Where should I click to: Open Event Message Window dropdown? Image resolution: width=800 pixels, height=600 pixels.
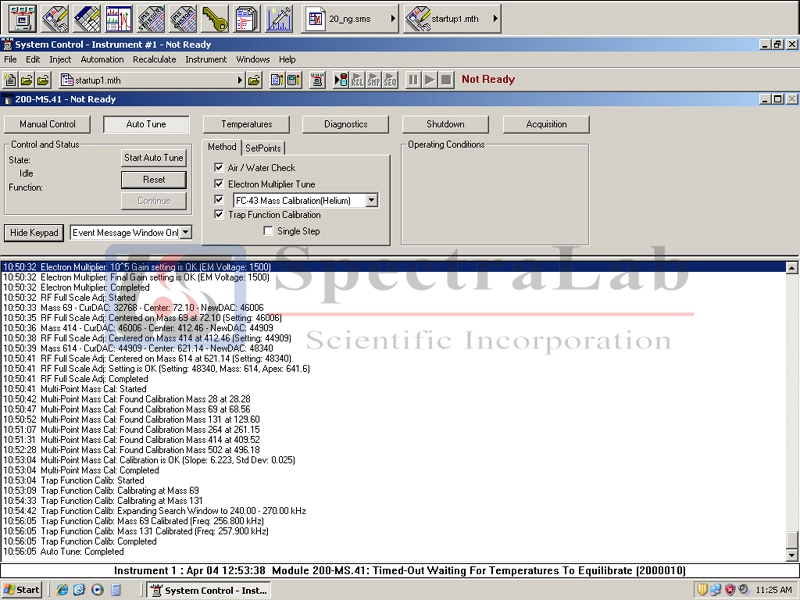point(185,233)
